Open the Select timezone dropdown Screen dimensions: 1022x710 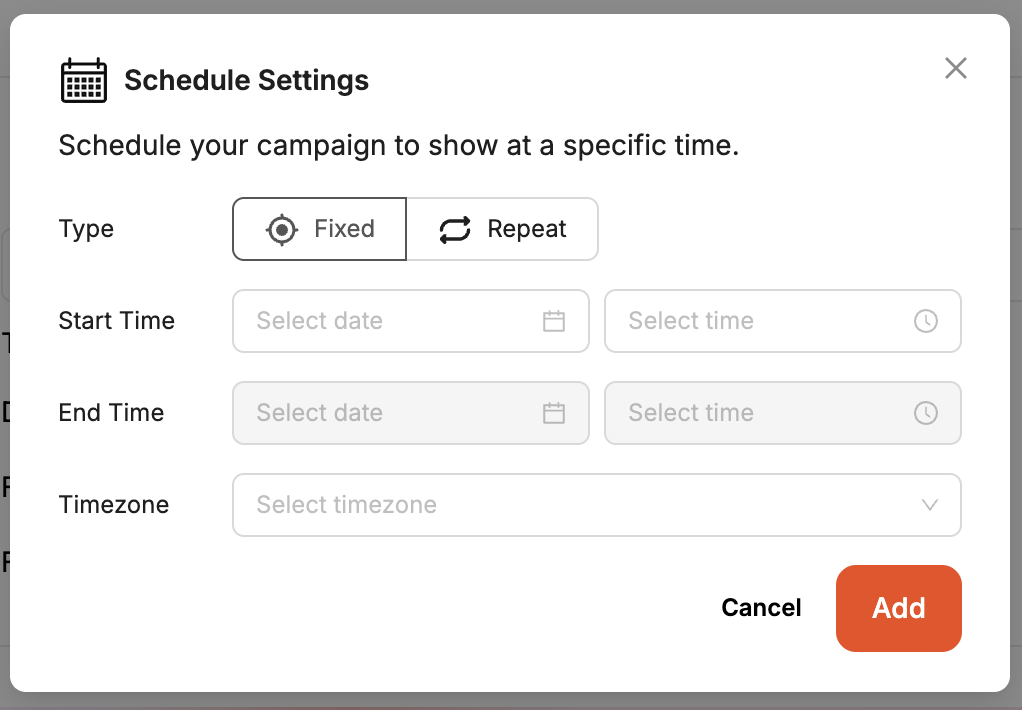tap(597, 505)
